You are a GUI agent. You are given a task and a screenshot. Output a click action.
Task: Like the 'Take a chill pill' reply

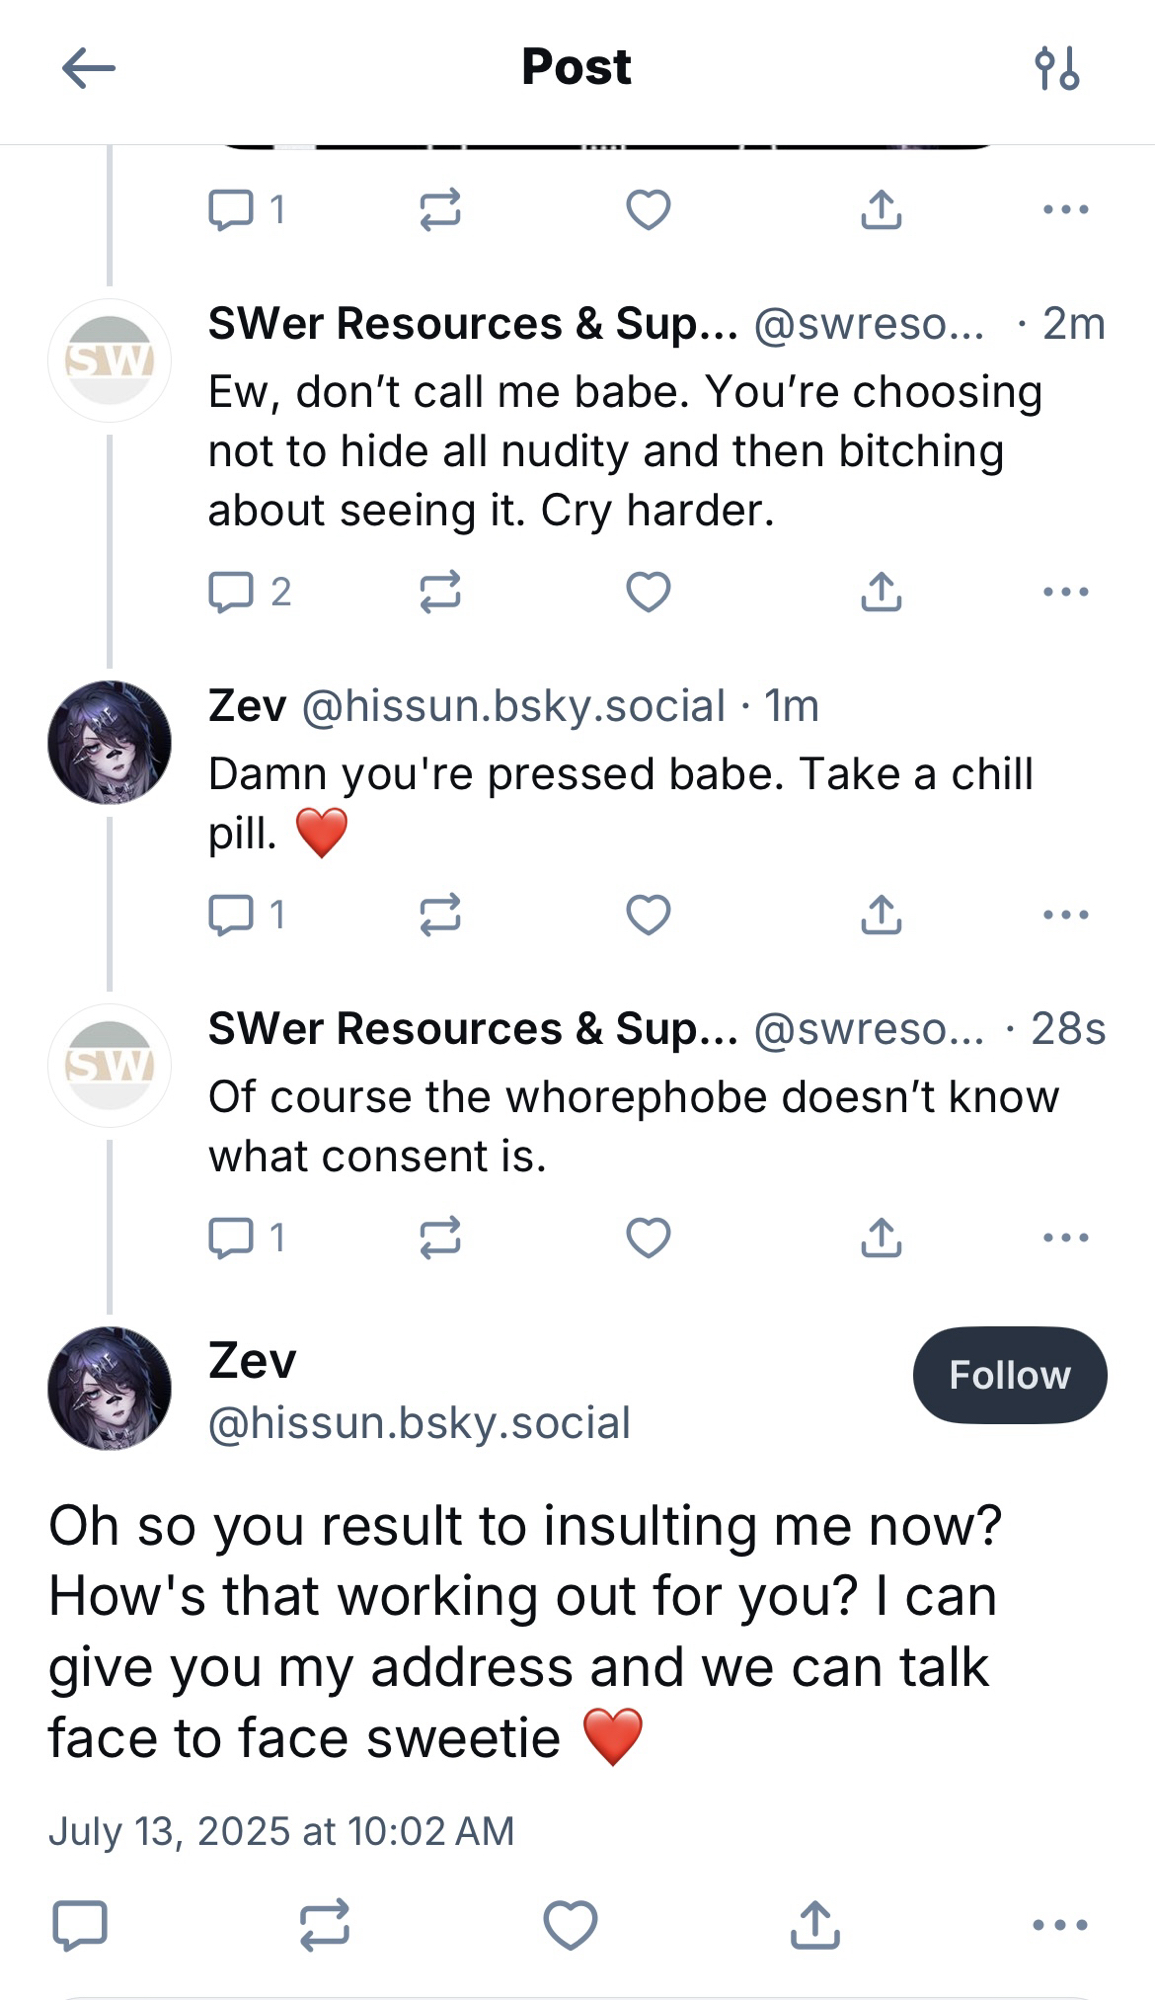tap(648, 914)
